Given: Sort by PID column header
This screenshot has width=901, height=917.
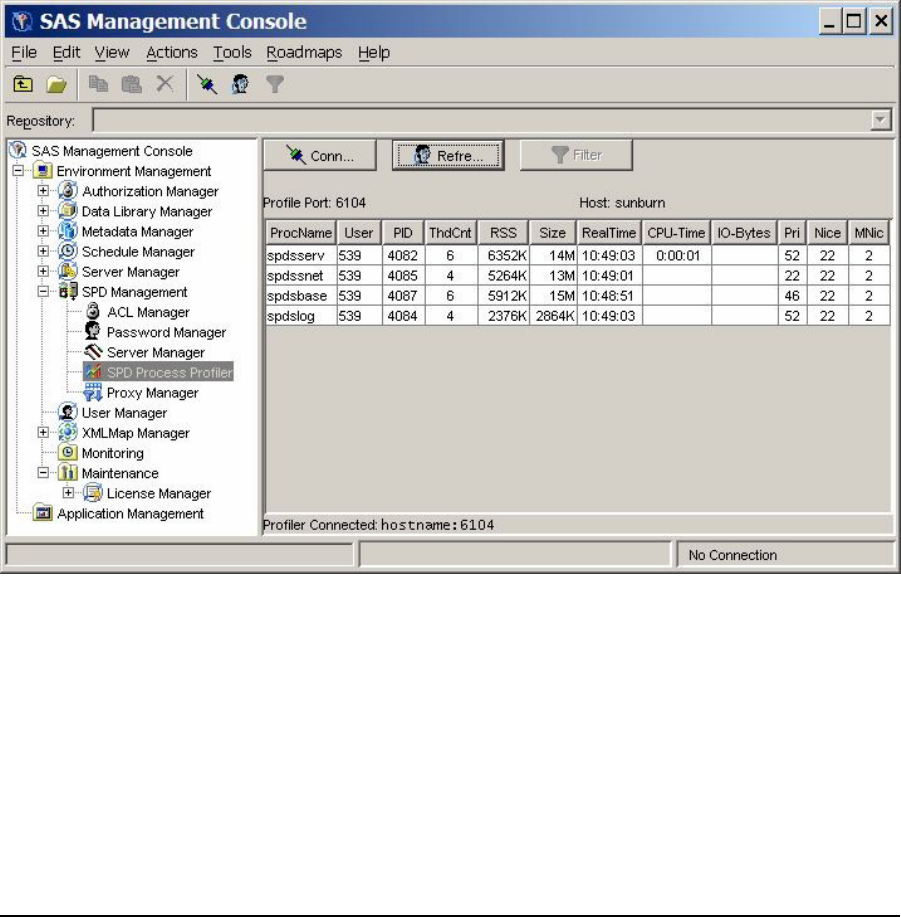Looking at the screenshot, I should [403, 233].
